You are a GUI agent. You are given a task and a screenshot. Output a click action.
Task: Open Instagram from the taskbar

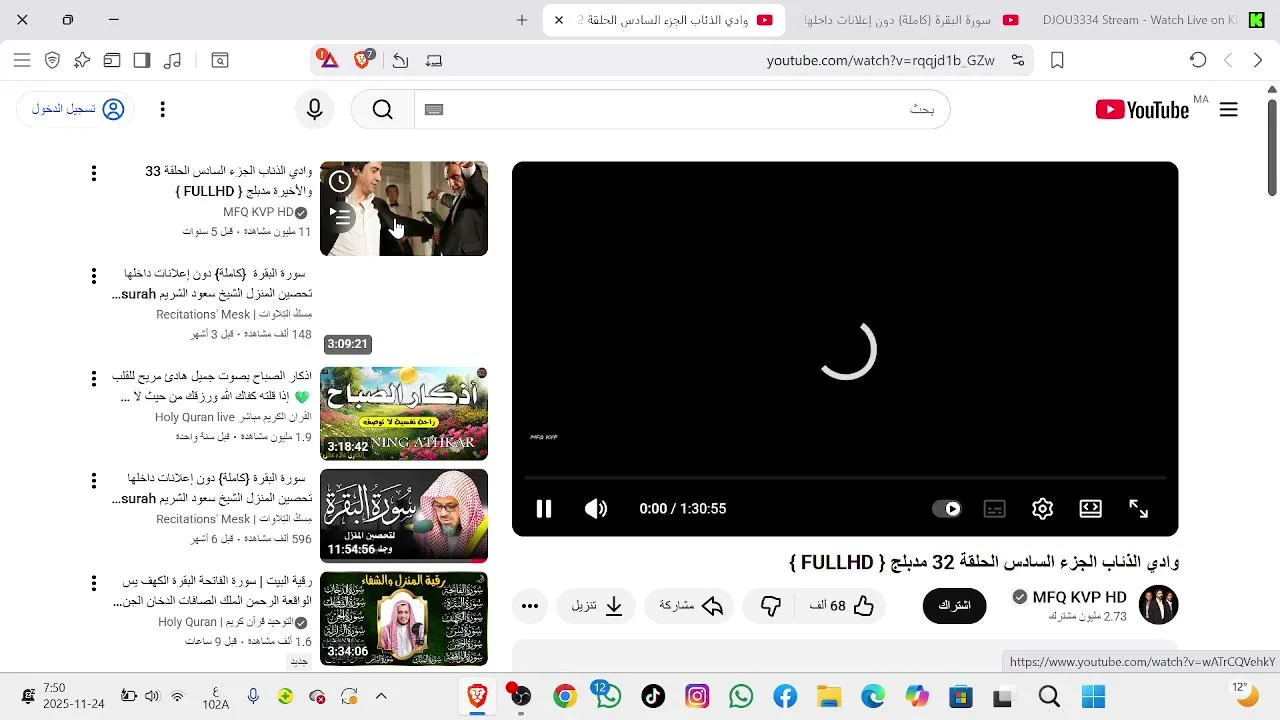697,696
